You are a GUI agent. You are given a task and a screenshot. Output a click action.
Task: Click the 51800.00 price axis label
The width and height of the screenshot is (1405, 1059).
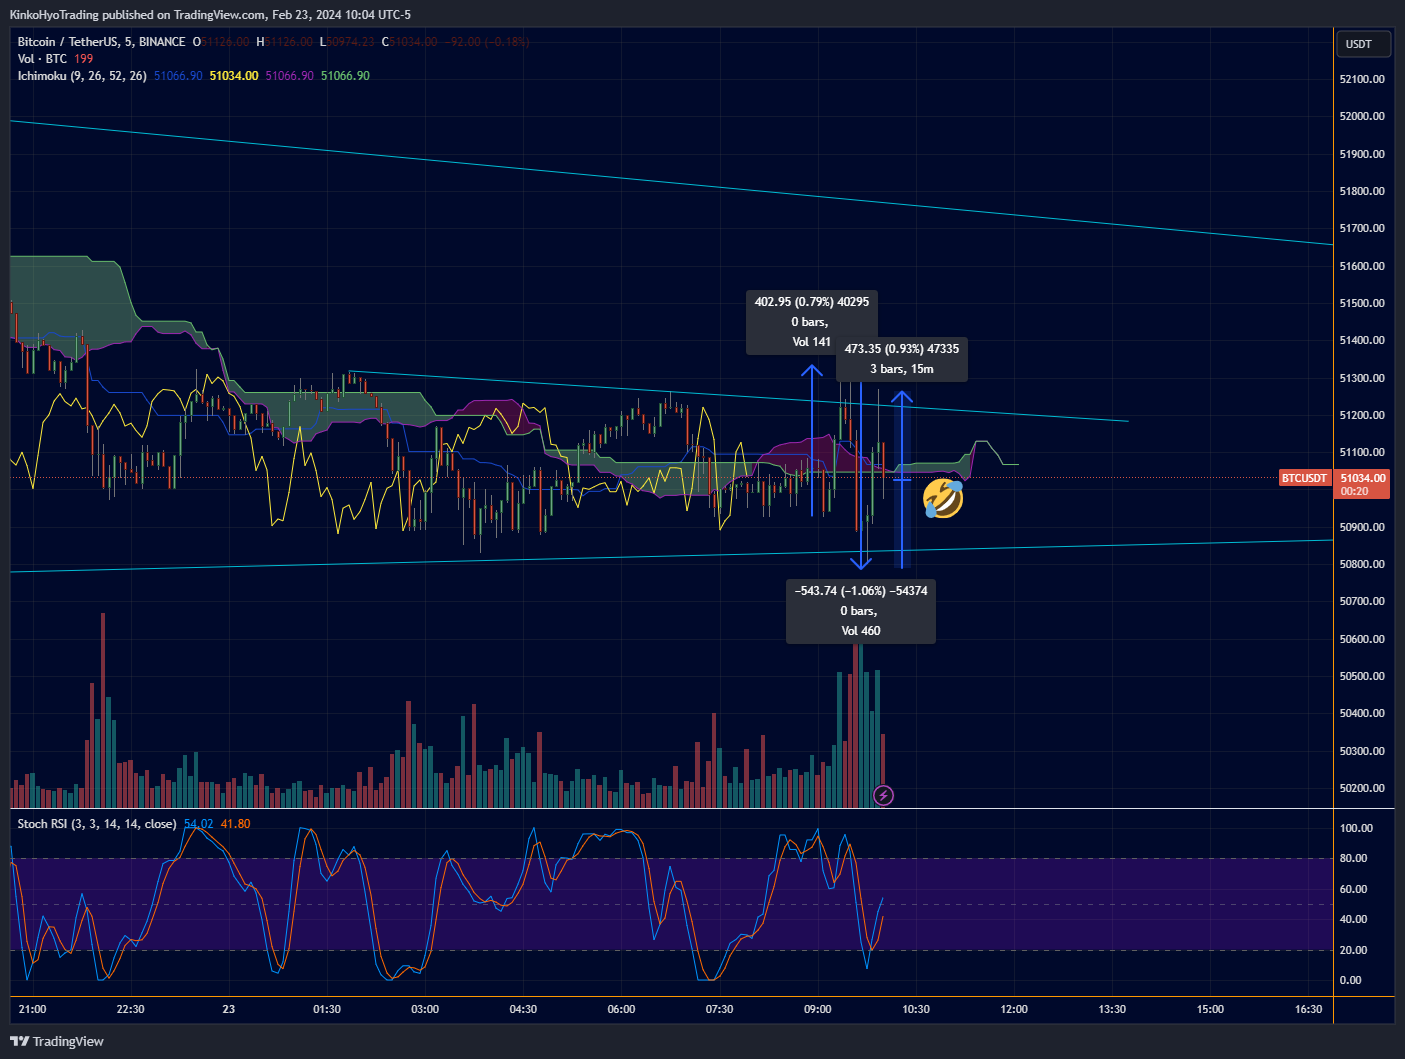tap(1362, 191)
